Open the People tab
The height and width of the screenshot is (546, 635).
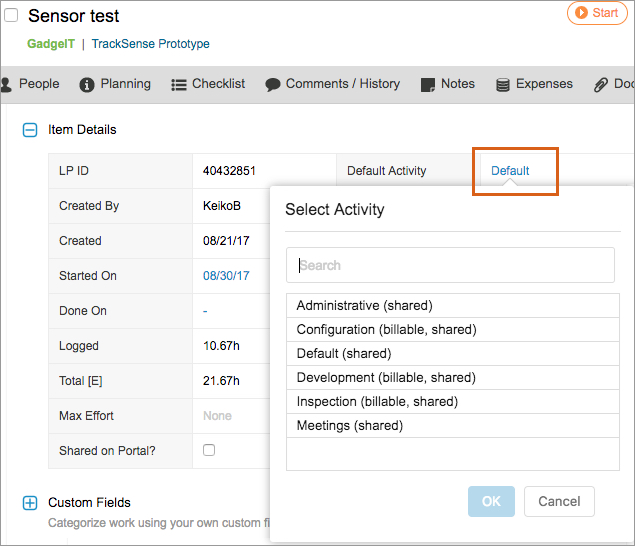(32, 84)
